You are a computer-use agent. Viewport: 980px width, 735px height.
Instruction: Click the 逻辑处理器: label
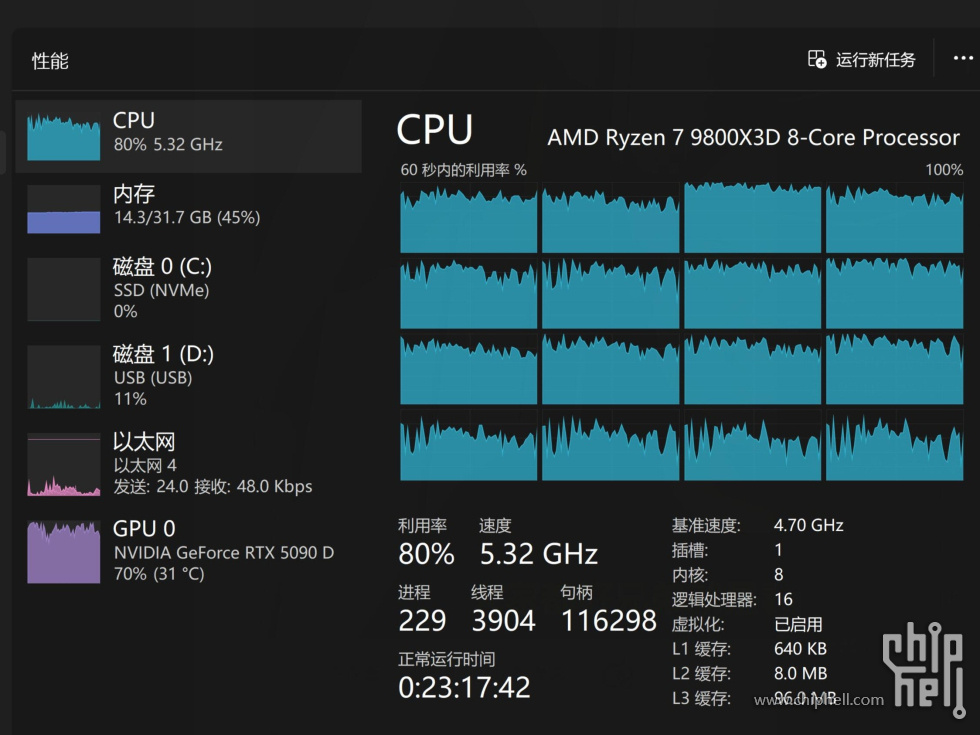coord(714,600)
